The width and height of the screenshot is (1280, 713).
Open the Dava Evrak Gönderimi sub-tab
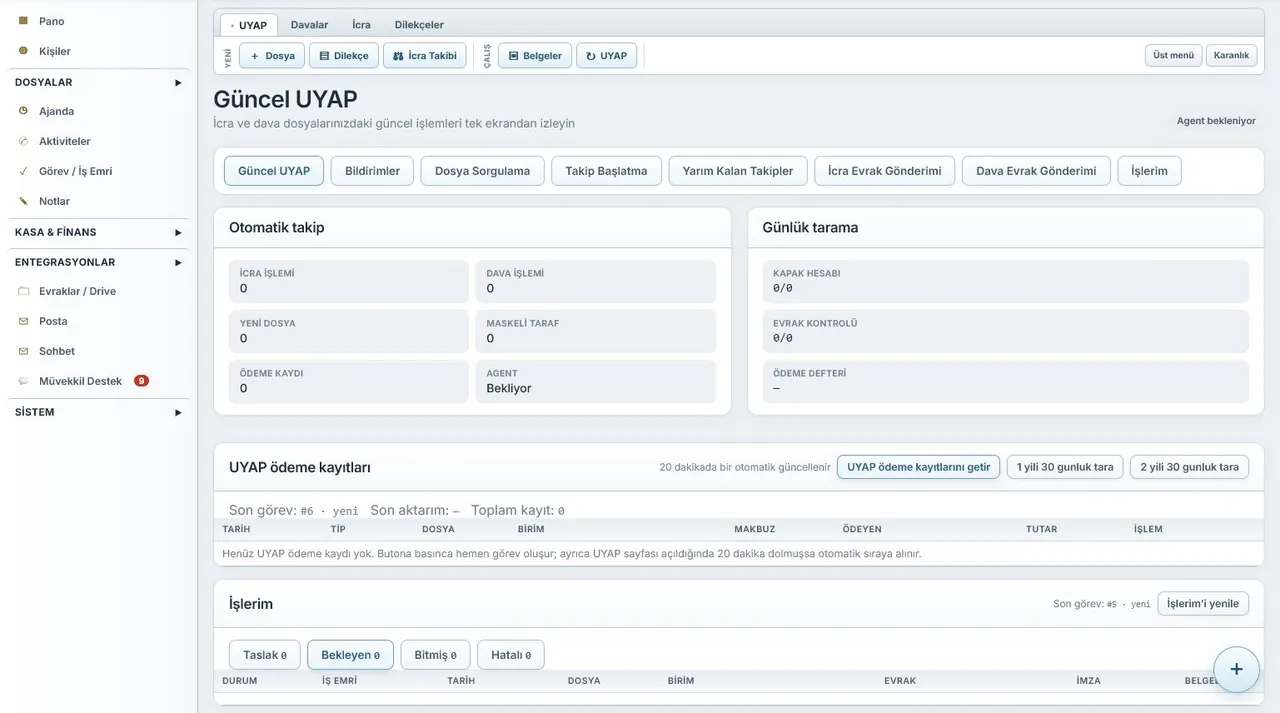tap(1036, 171)
